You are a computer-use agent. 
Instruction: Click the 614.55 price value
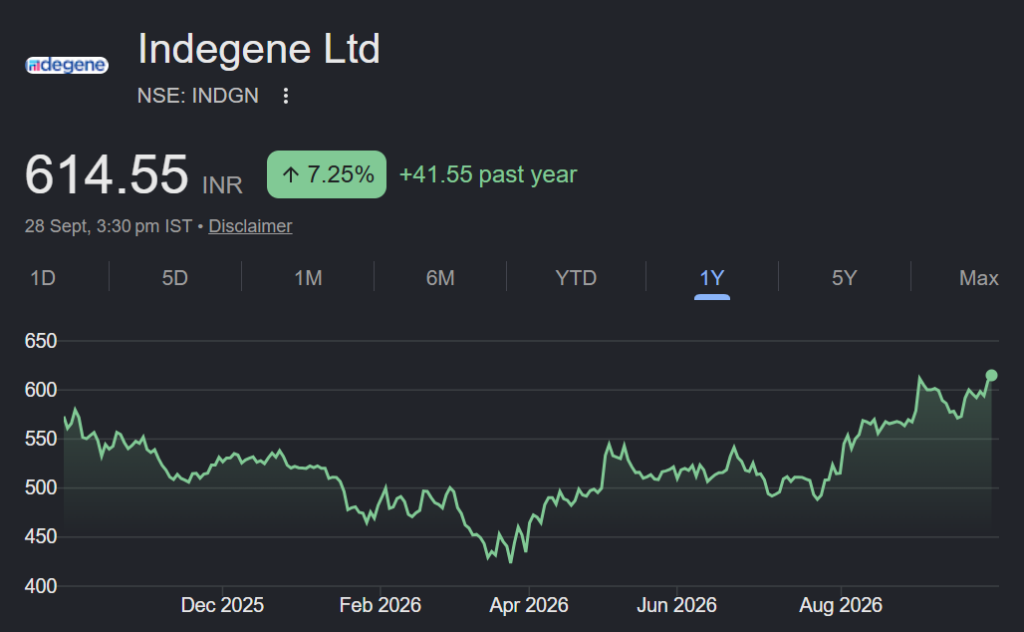(106, 174)
